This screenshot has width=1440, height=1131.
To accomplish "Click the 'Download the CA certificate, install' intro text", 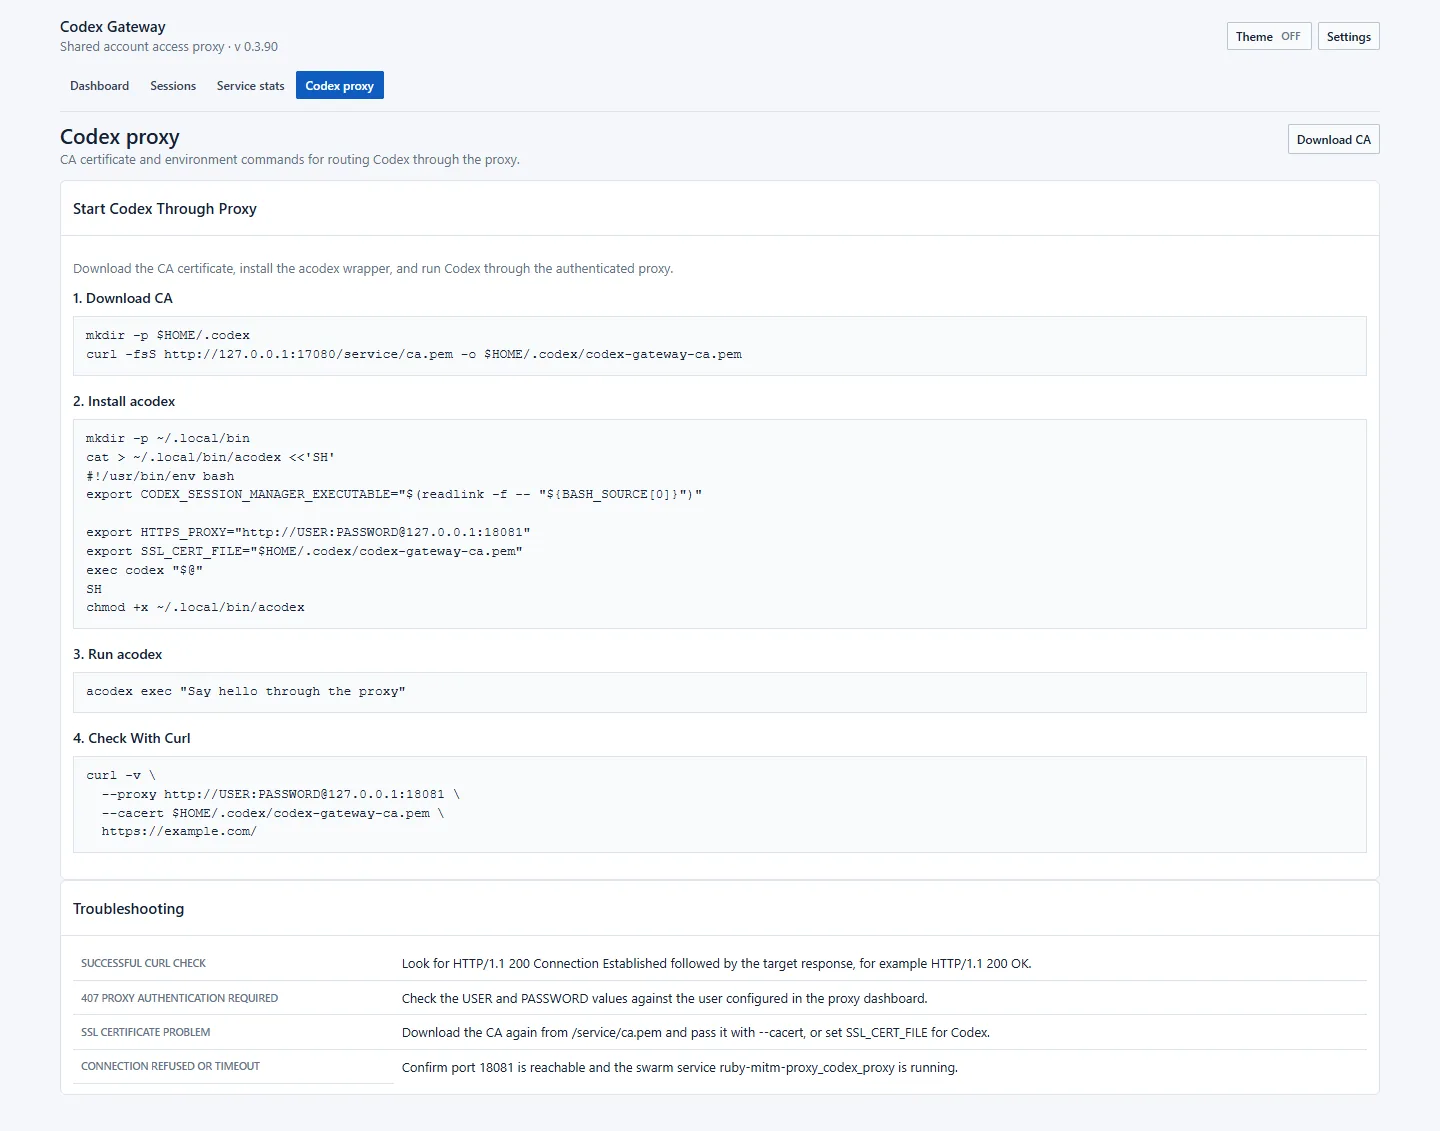I will [373, 268].
